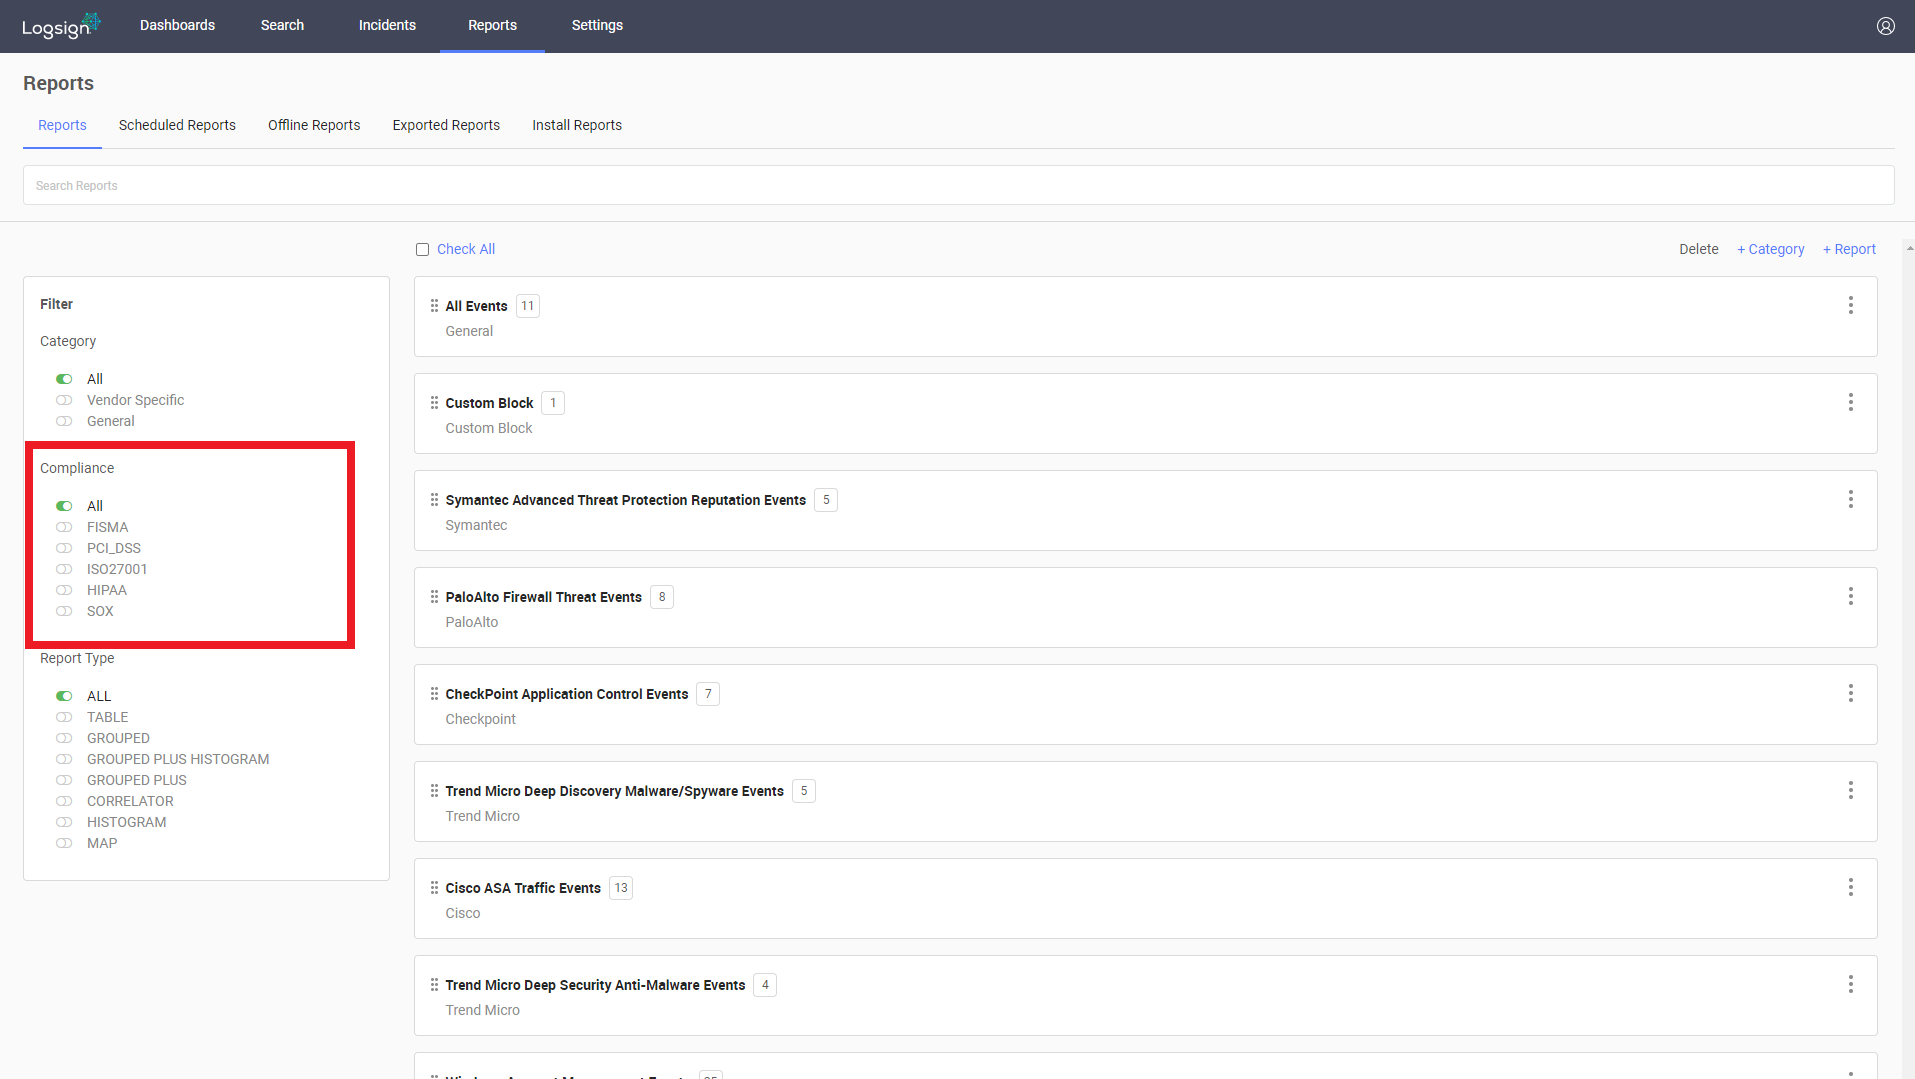Switch to the Scheduled Reports tab
This screenshot has width=1915, height=1079.
(x=177, y=125)
